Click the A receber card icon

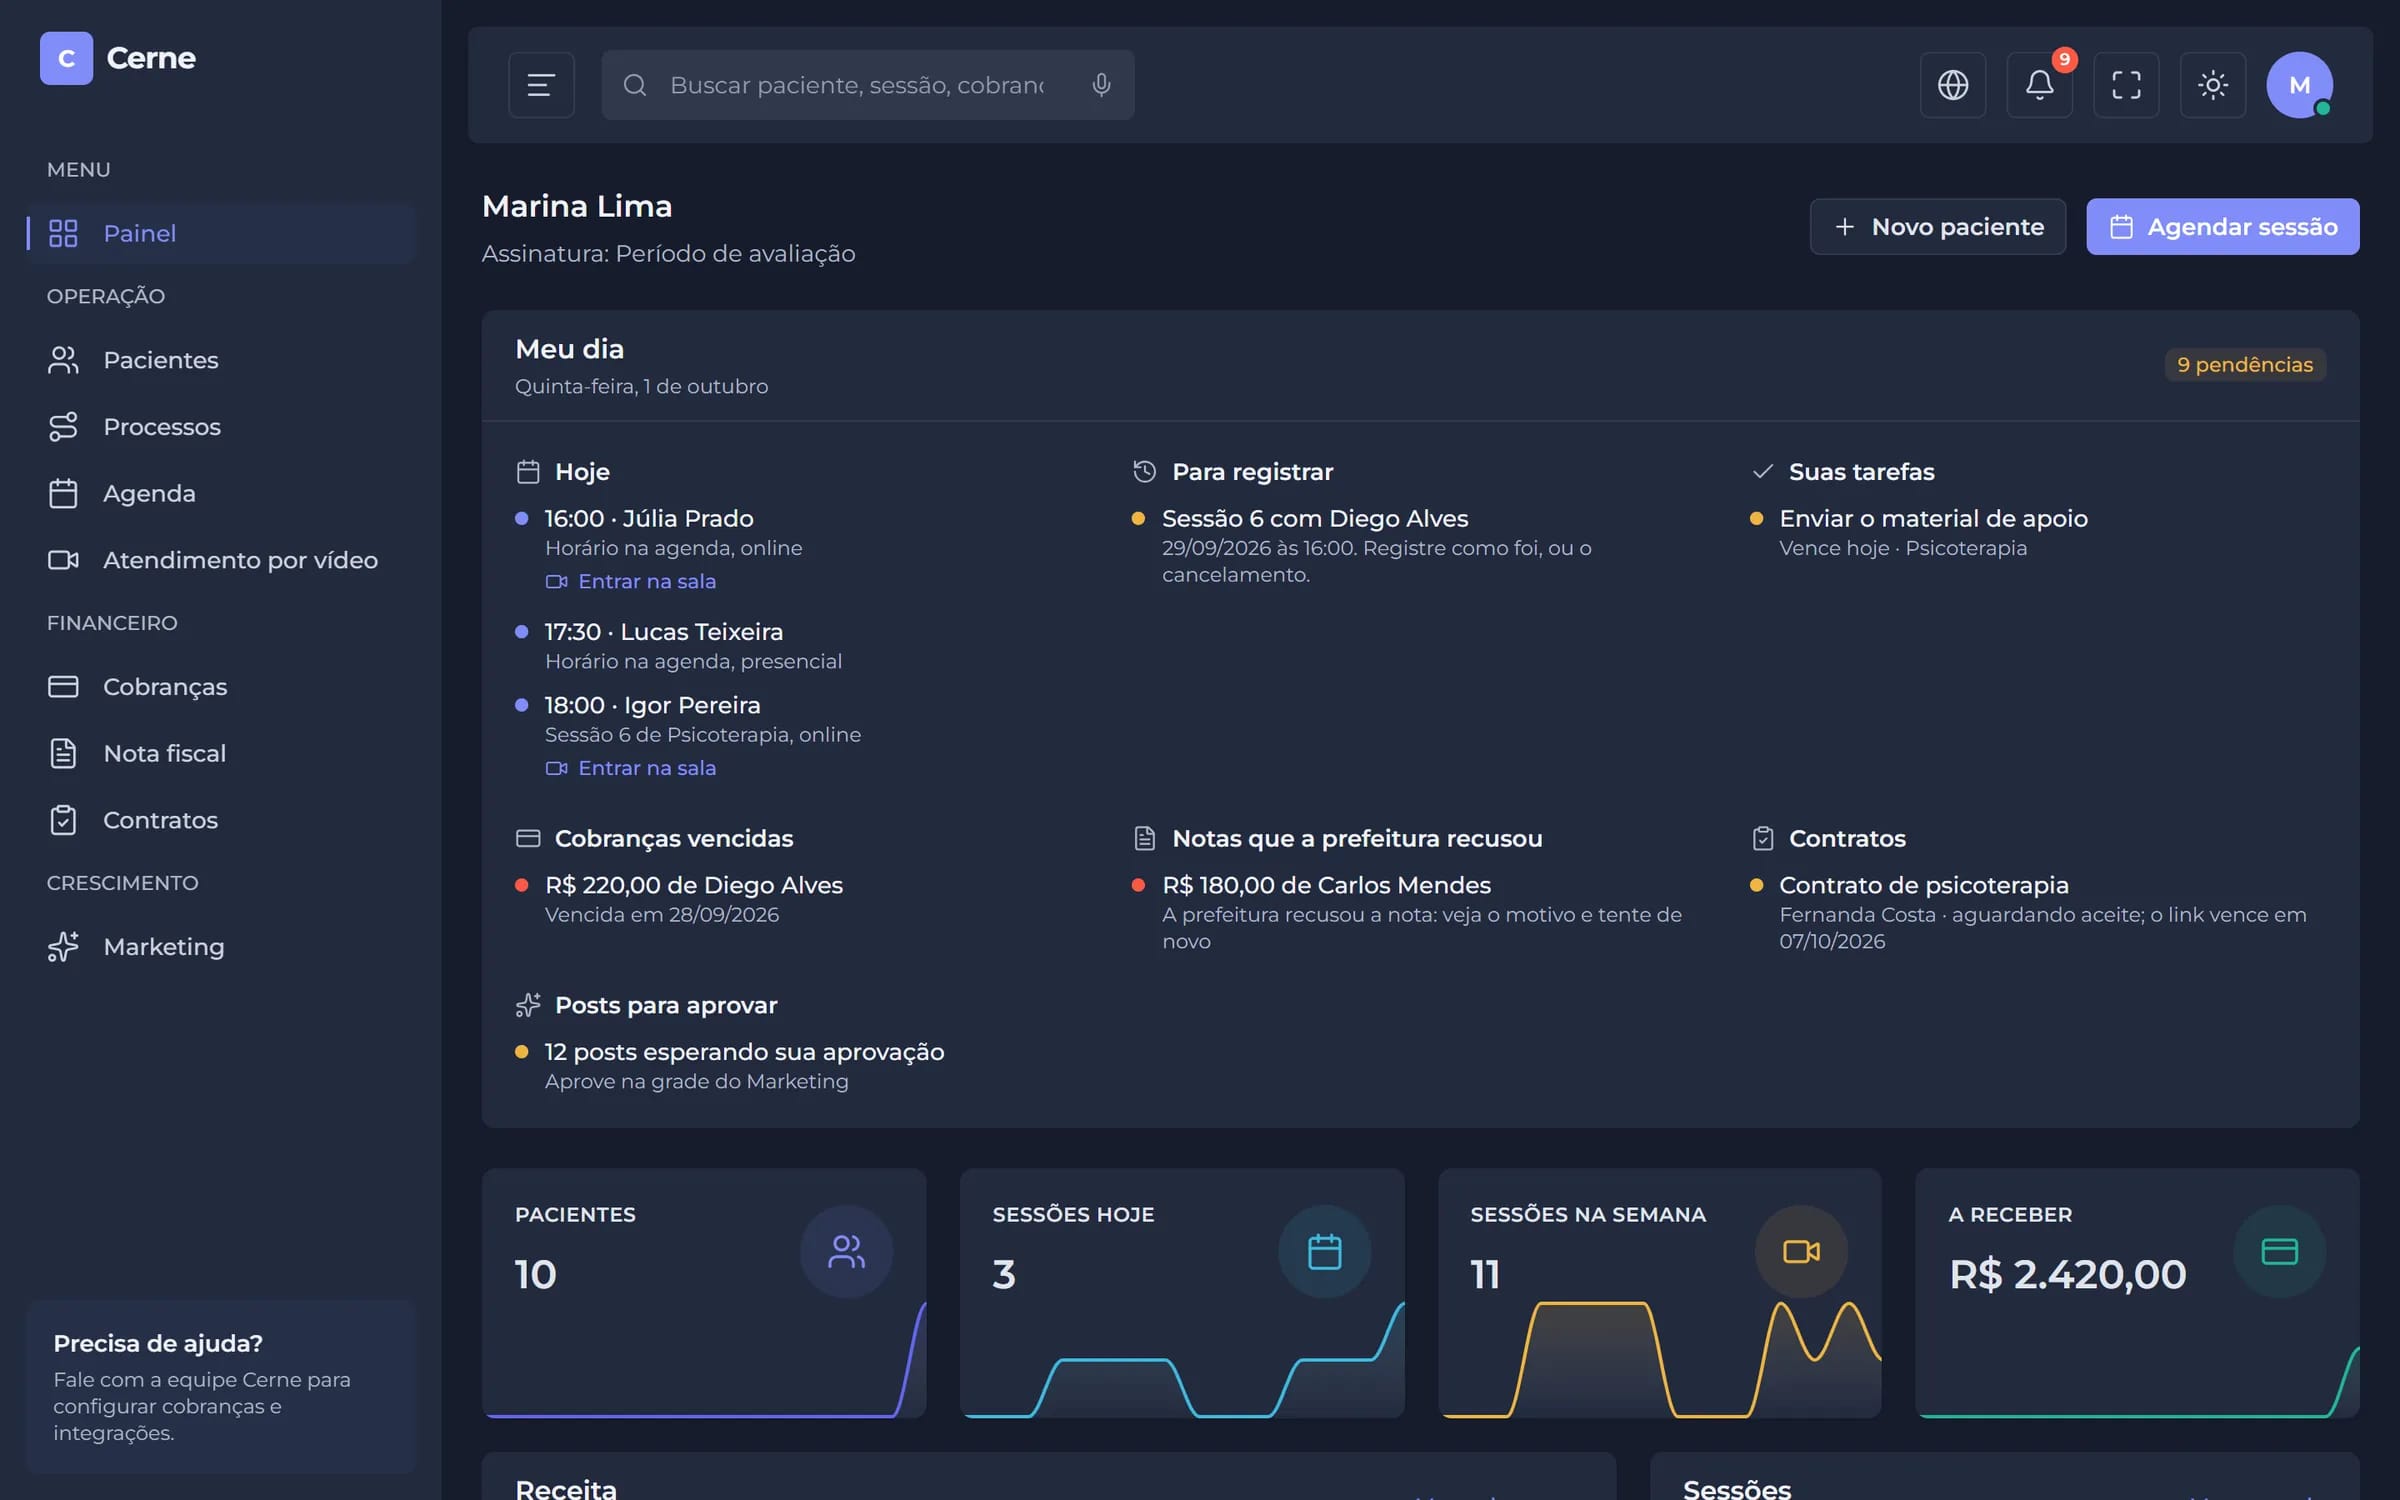pyautogui.click(x=2279, y=1252)
